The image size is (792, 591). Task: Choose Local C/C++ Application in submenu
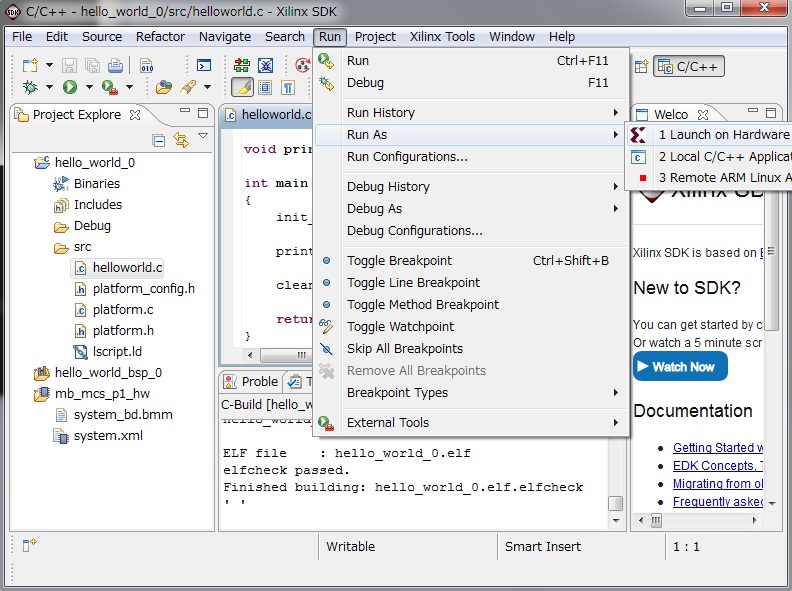click(711, 157)
